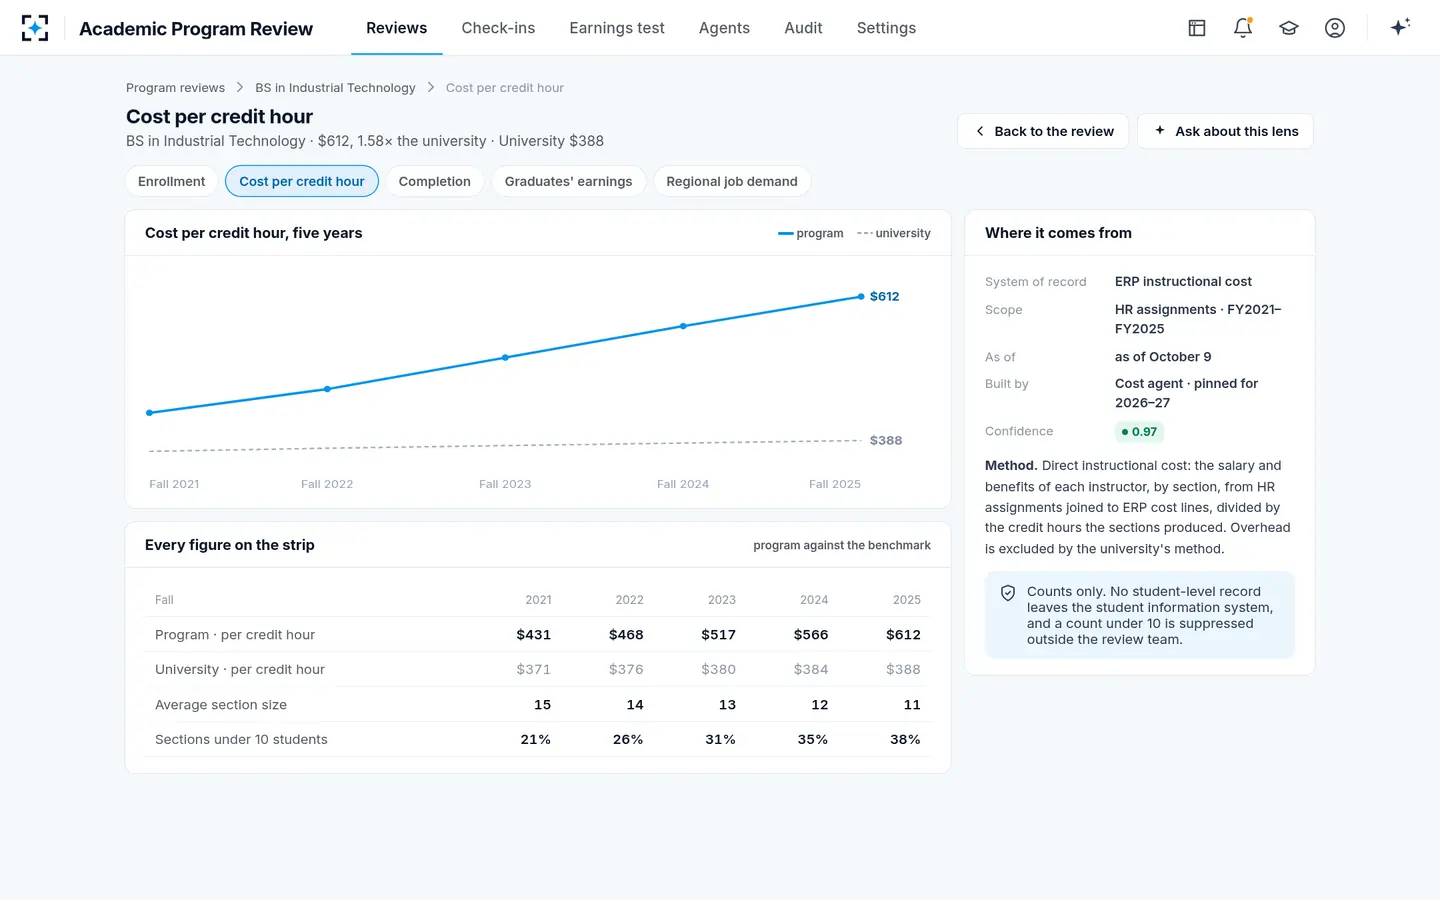Open the Audit tab
Screen dimensions: 1440x900
803,28
